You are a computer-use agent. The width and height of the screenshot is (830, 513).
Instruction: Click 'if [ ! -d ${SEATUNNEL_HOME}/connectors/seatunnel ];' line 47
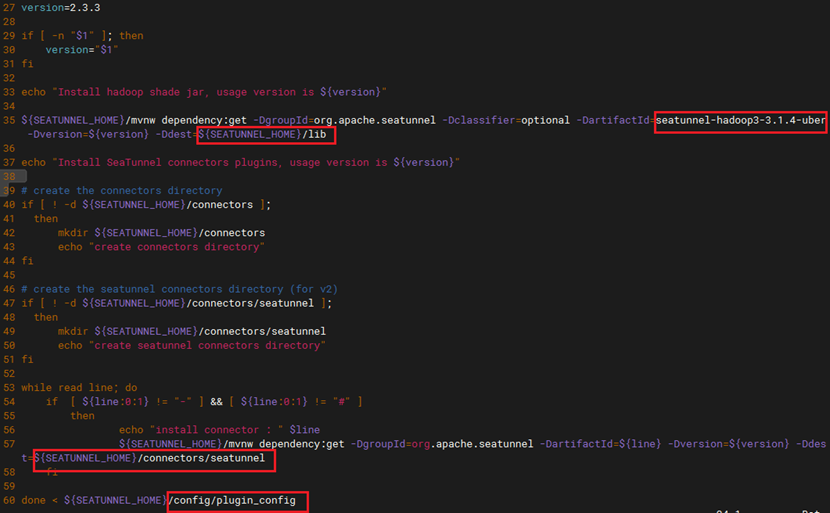(177, 303)
